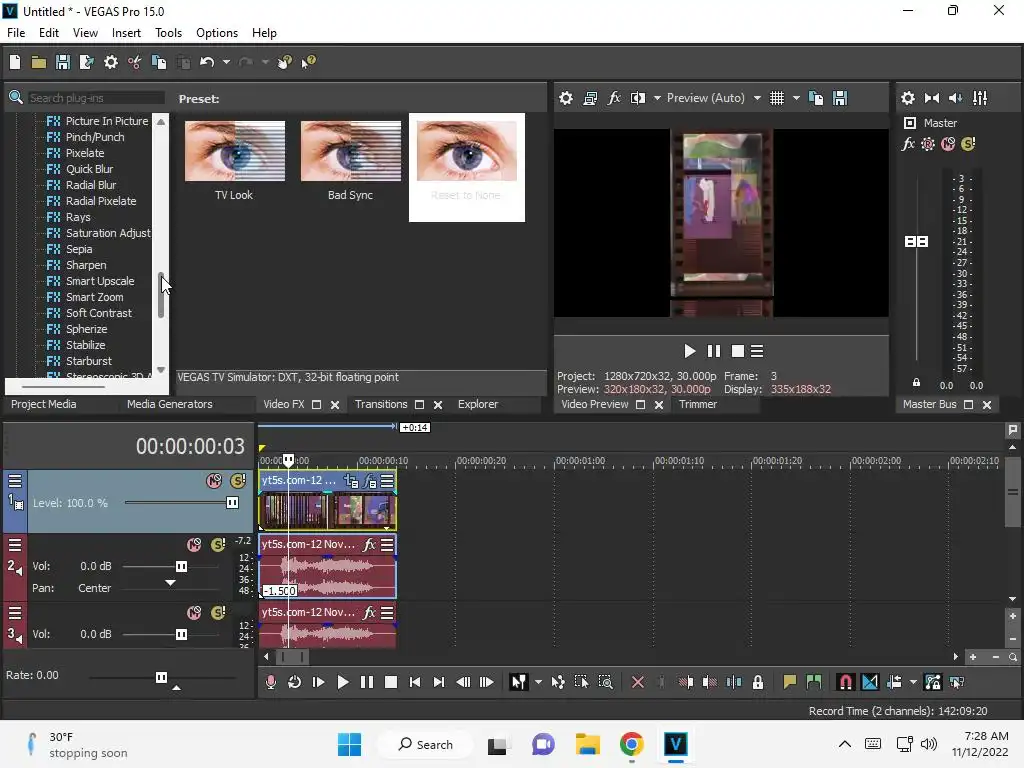Open Video Output FX in the preview toolbar
This screenshot has width=1024, height=768.
point(614,98)
